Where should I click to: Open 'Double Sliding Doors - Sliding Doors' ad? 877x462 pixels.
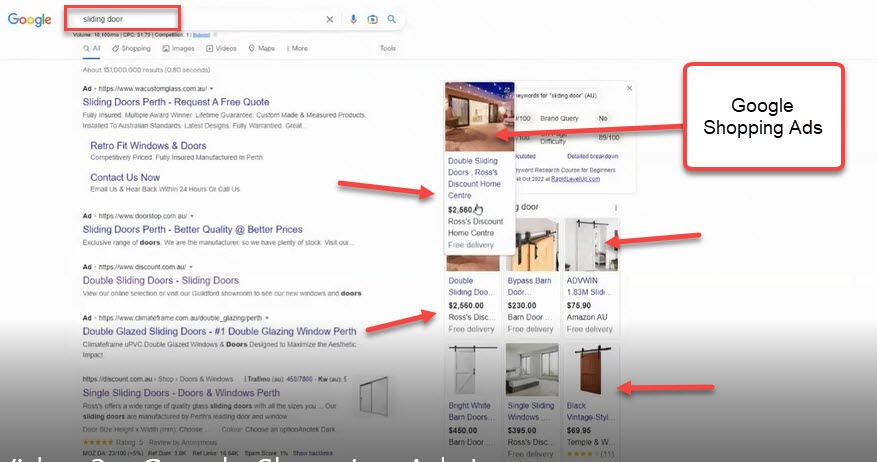coord(161,280)
